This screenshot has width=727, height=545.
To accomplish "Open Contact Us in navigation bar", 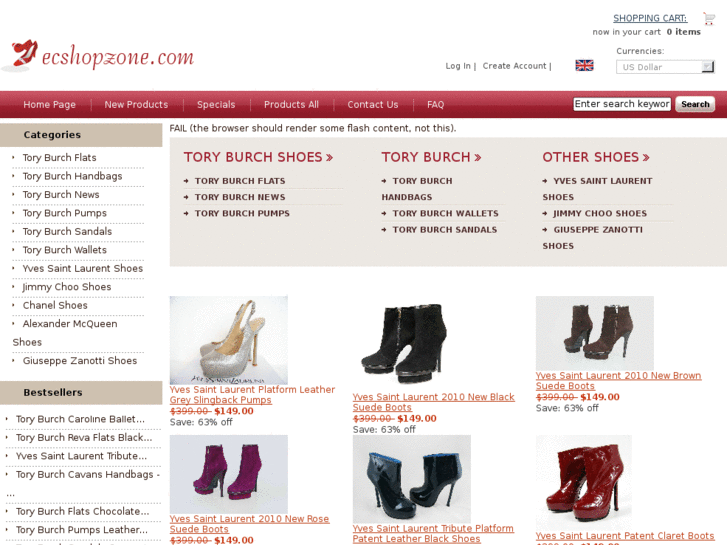I will 373,104.
